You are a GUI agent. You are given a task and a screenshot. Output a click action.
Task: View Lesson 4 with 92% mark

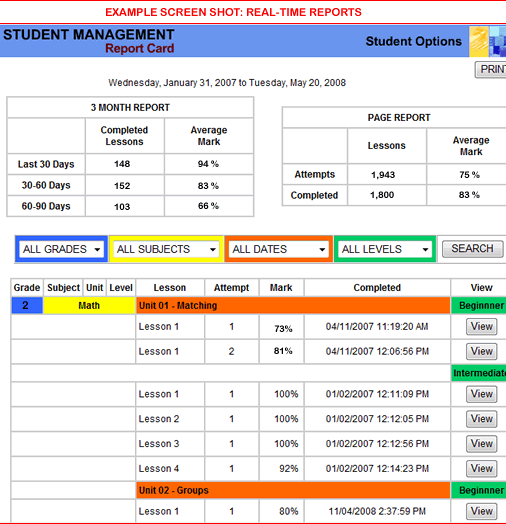482,469
